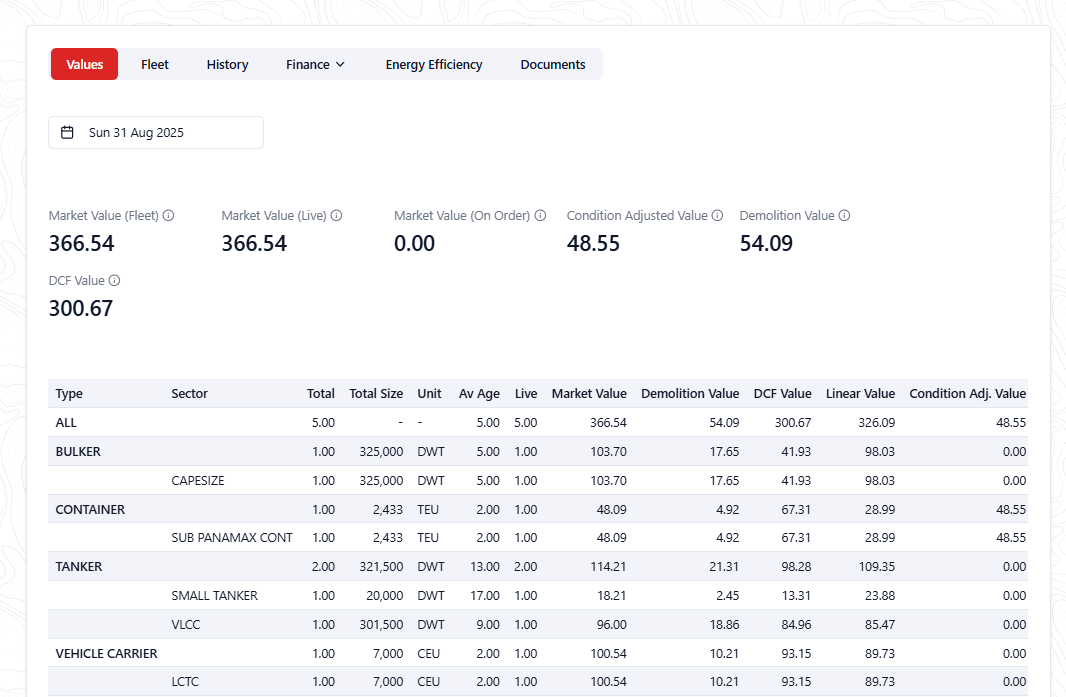Click the info icon beside Market Value (Fleet)
1066x697 pixels.
pos(169,216)
